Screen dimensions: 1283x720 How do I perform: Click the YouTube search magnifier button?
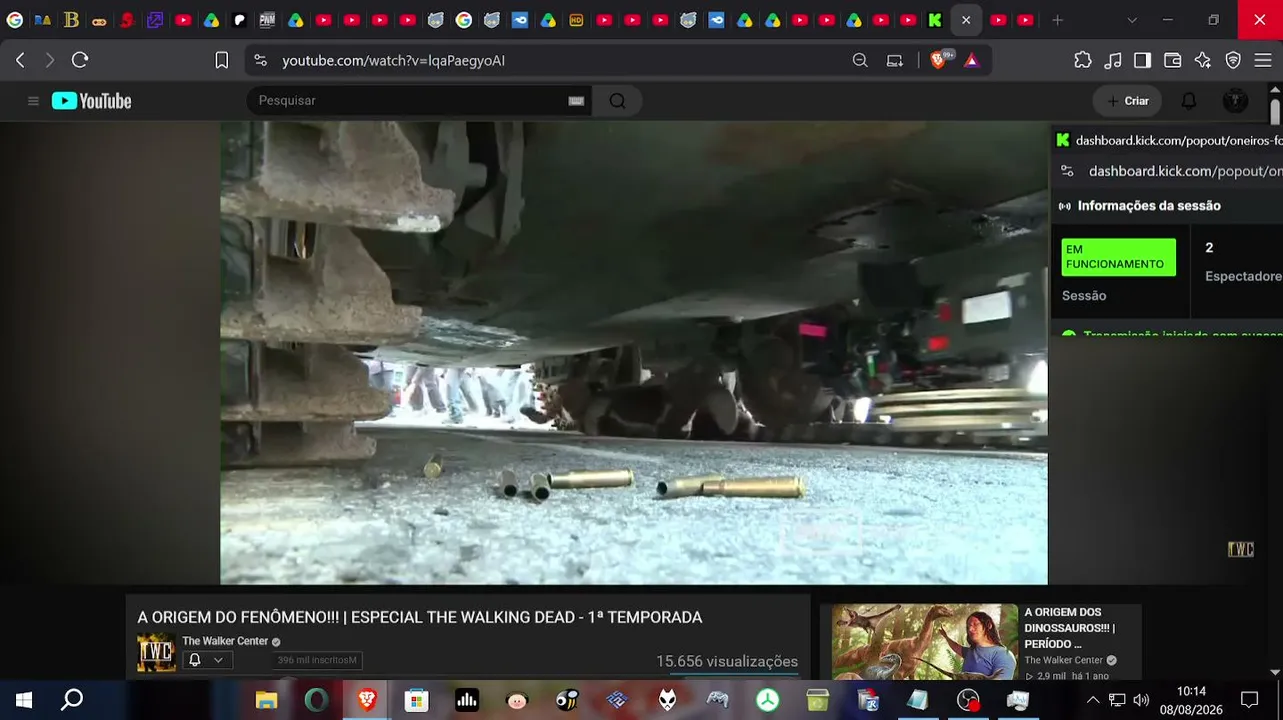click(x=617, y=101)
